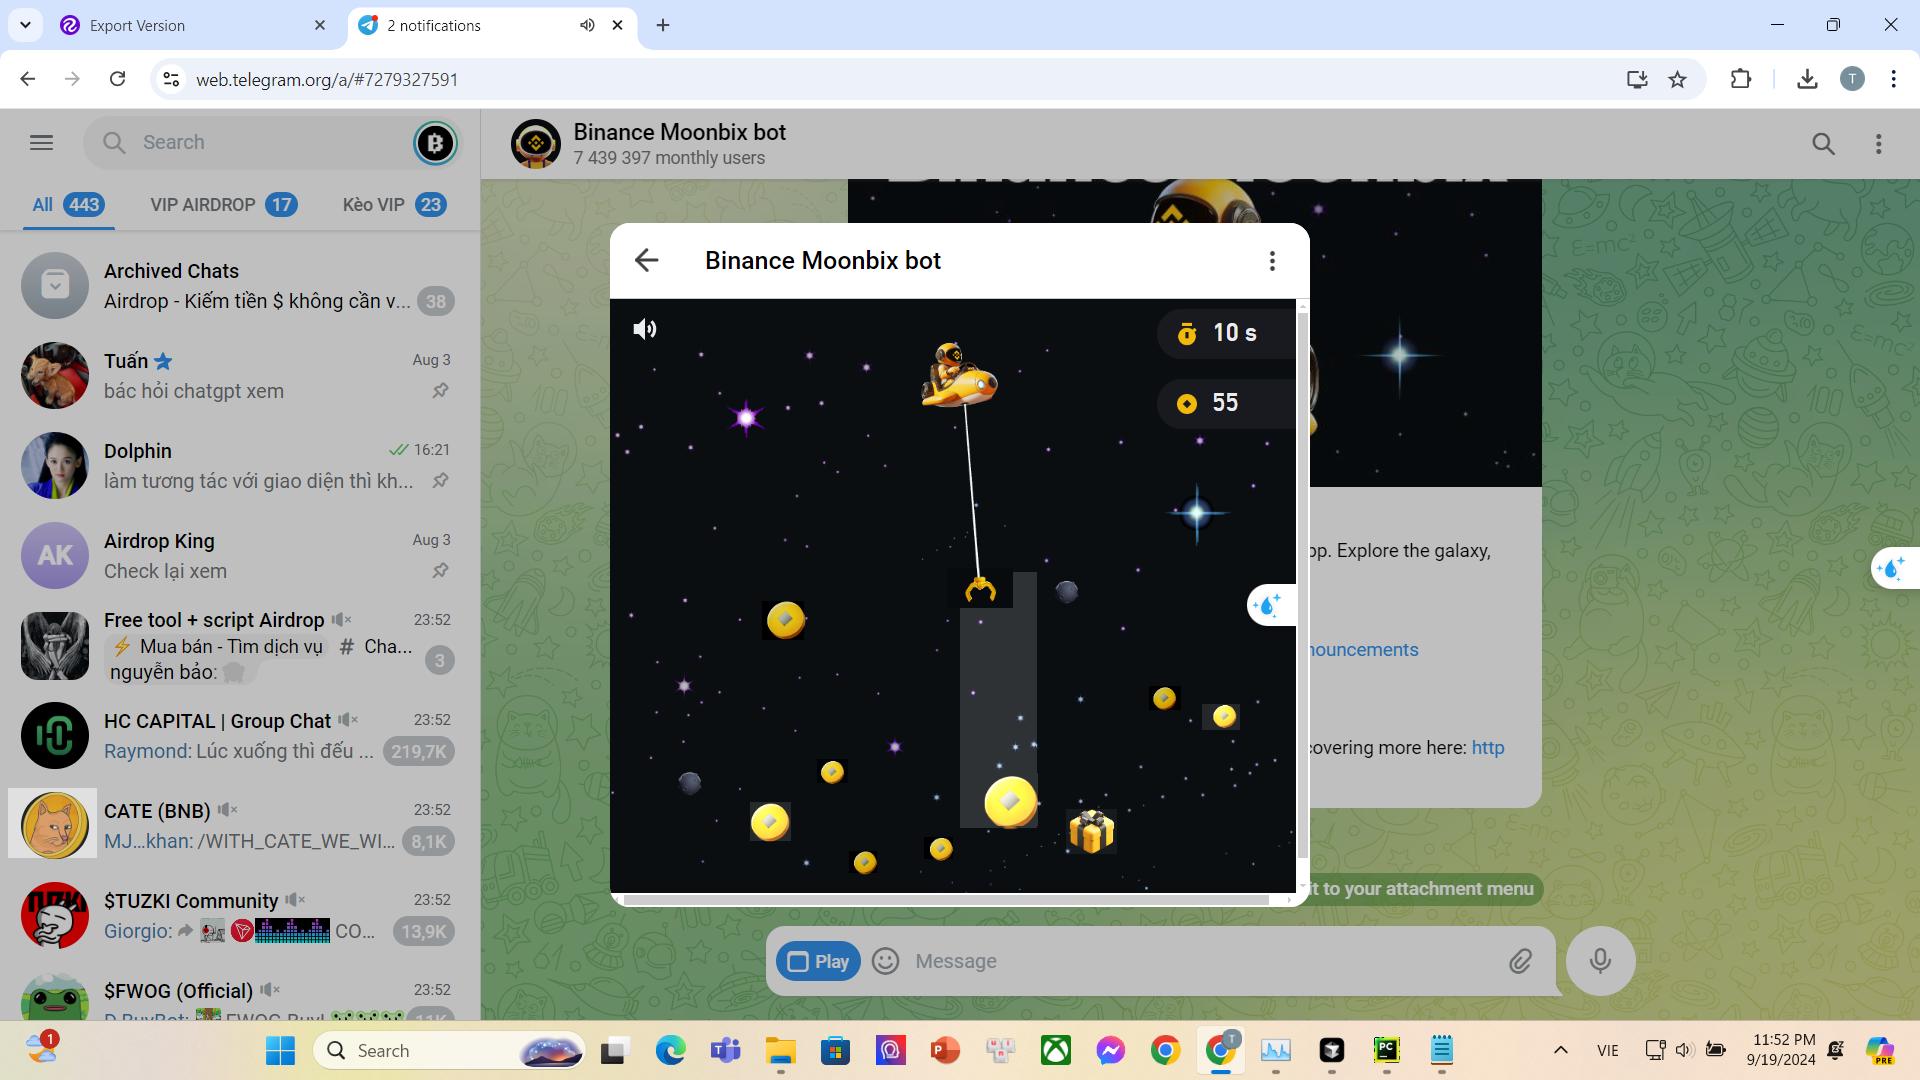Open the emoji picker
The height and width of the screenshot is (1080, 1920).
pyautogui.click(x=885, y=961)
